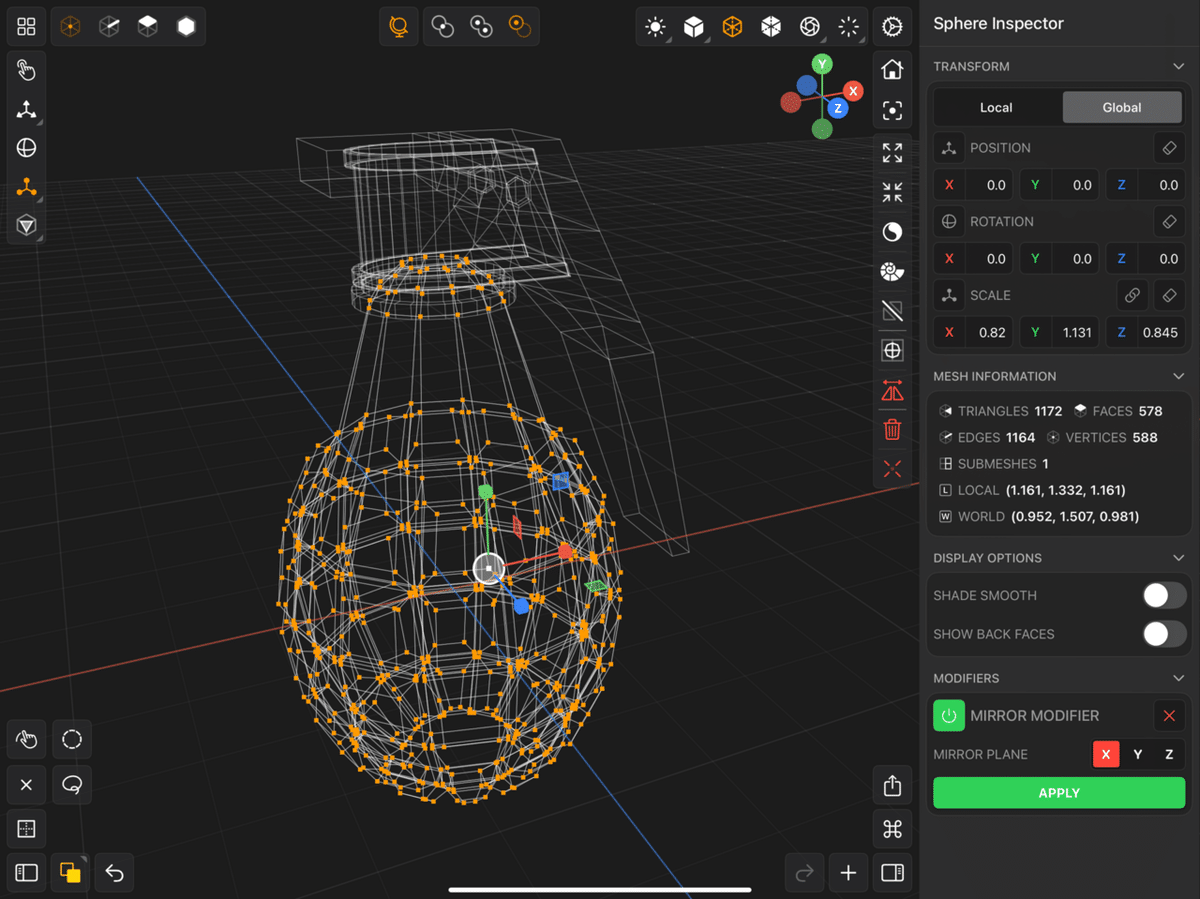The height and width of the screenshot is (899, 1200).
Task: Tap the command shortcuts icon
Action: 892,828
